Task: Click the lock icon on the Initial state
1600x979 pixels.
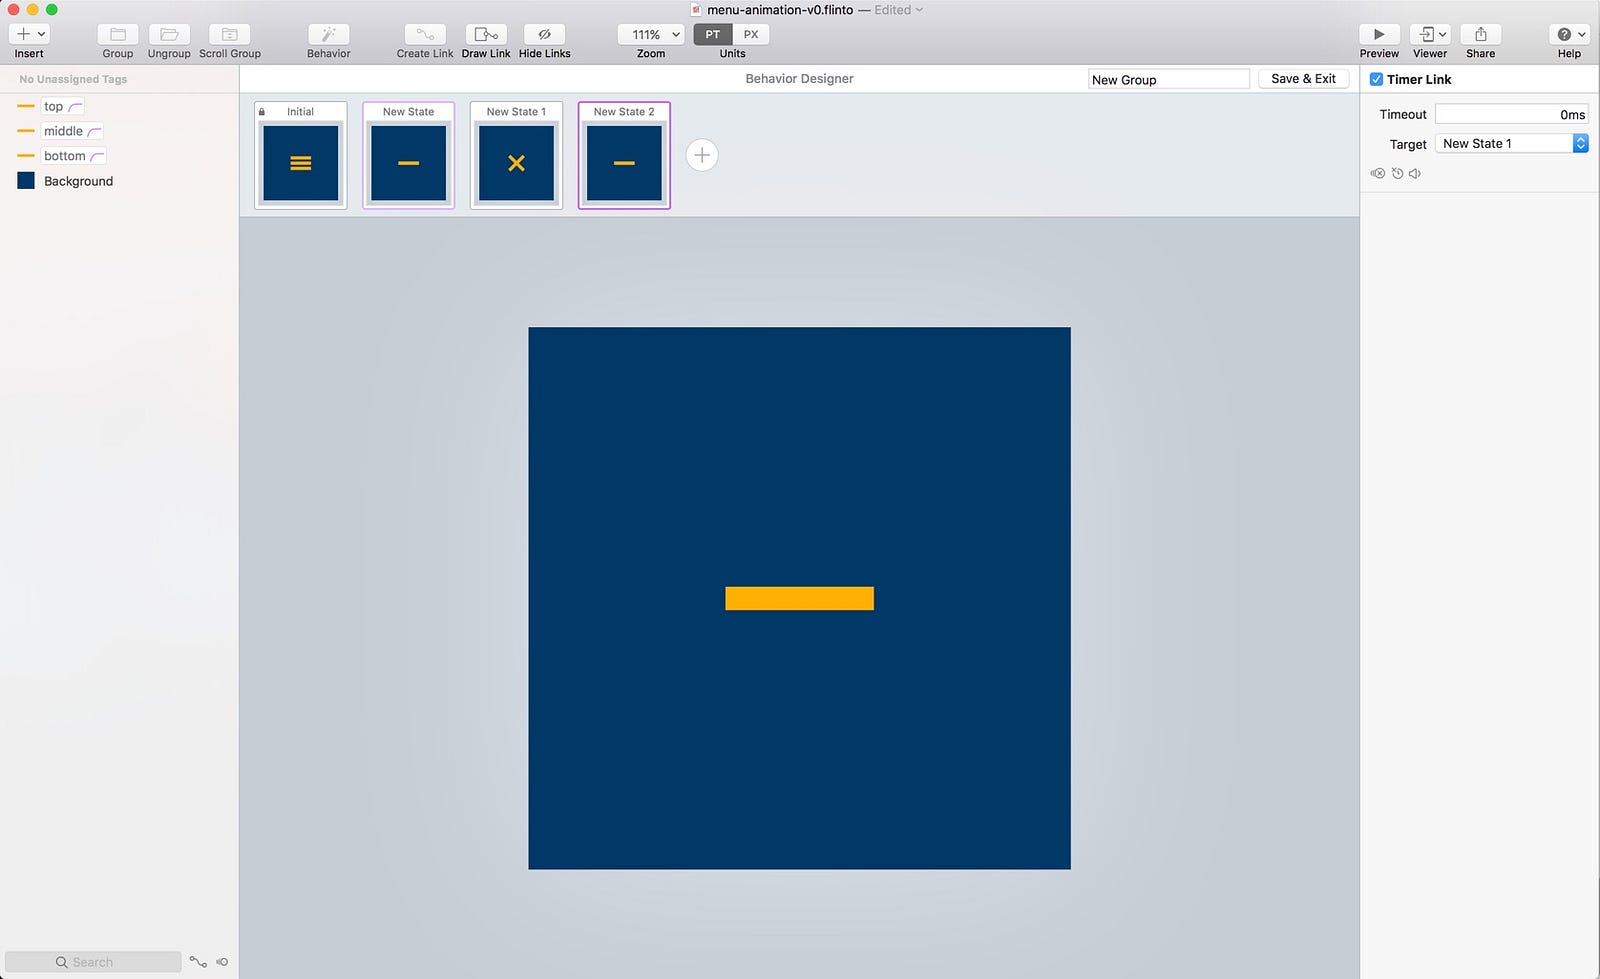Action: click(x=262, y=112)
